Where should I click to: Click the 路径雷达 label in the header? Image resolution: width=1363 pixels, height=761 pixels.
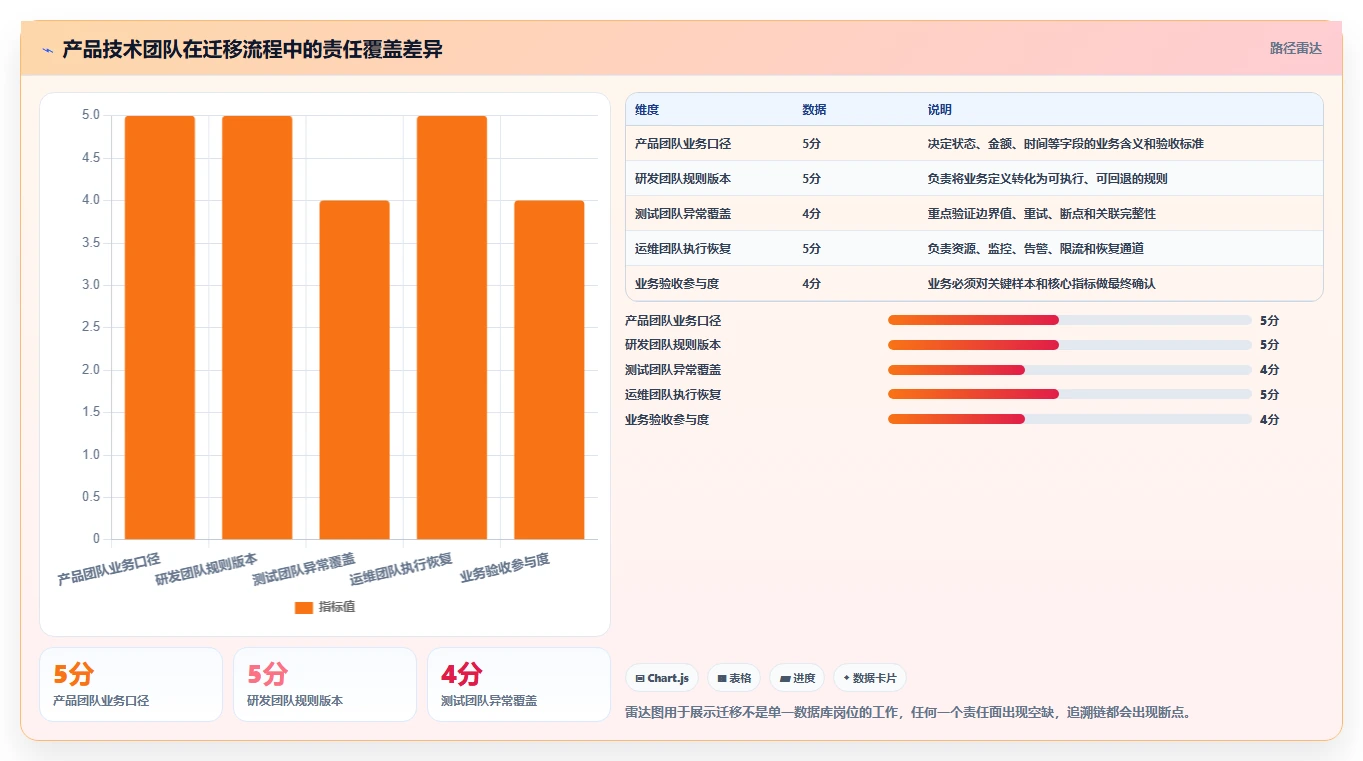pyautogui.click(x=1296, y=48)
